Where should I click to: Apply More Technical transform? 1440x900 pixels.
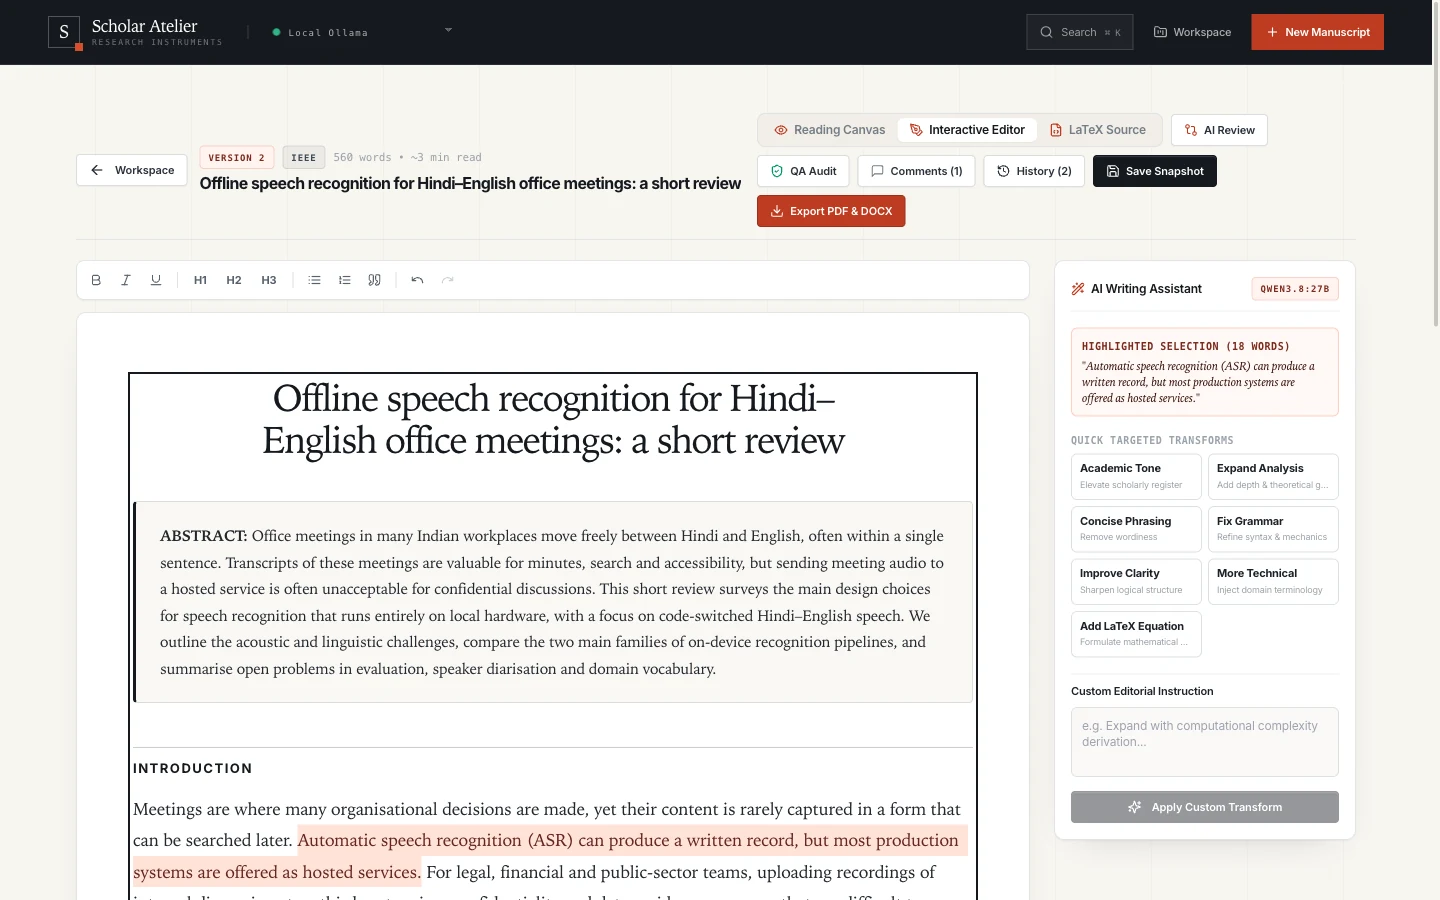point(1273,581)
